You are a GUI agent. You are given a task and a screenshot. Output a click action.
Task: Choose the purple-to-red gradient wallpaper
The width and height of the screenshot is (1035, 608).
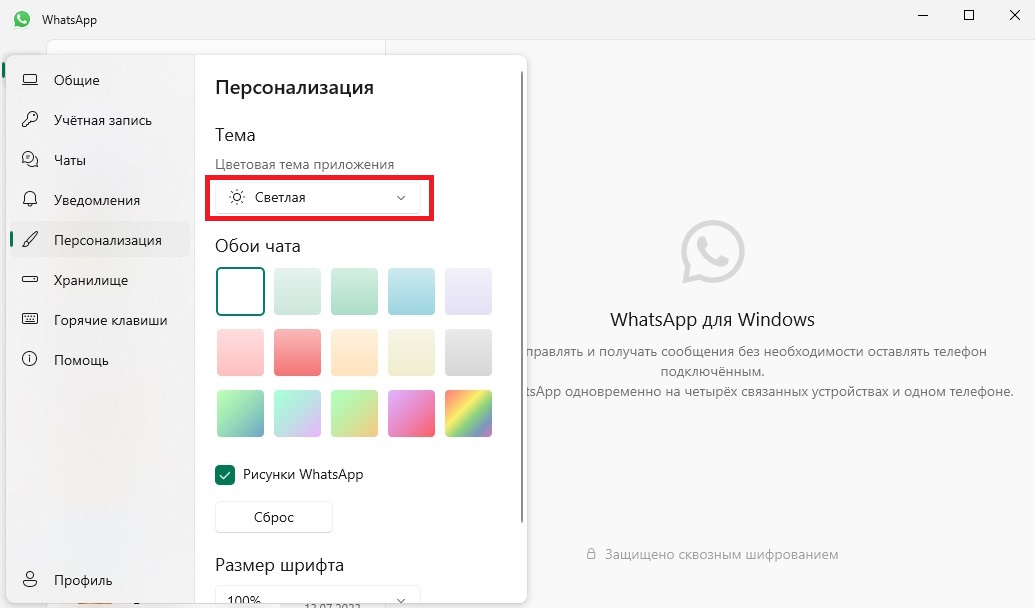(x=411, y=413)
